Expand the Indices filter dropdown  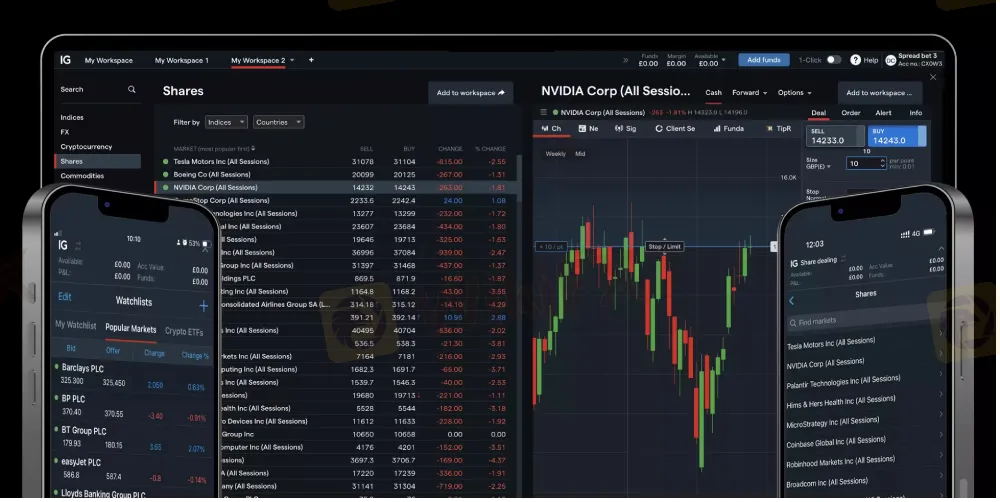(226, 122)
